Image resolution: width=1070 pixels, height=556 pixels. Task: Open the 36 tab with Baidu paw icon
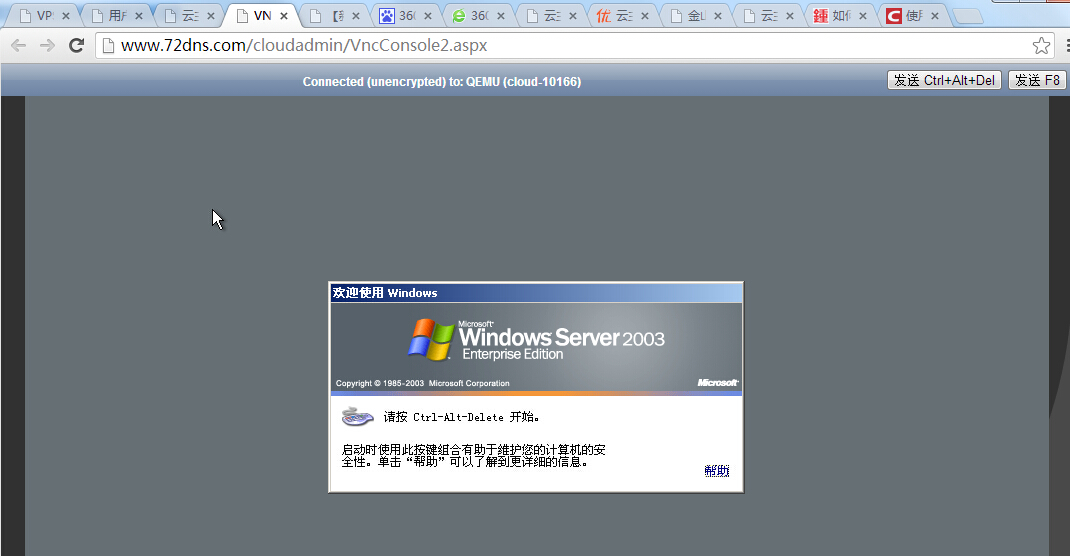click(x=407, y=16)
